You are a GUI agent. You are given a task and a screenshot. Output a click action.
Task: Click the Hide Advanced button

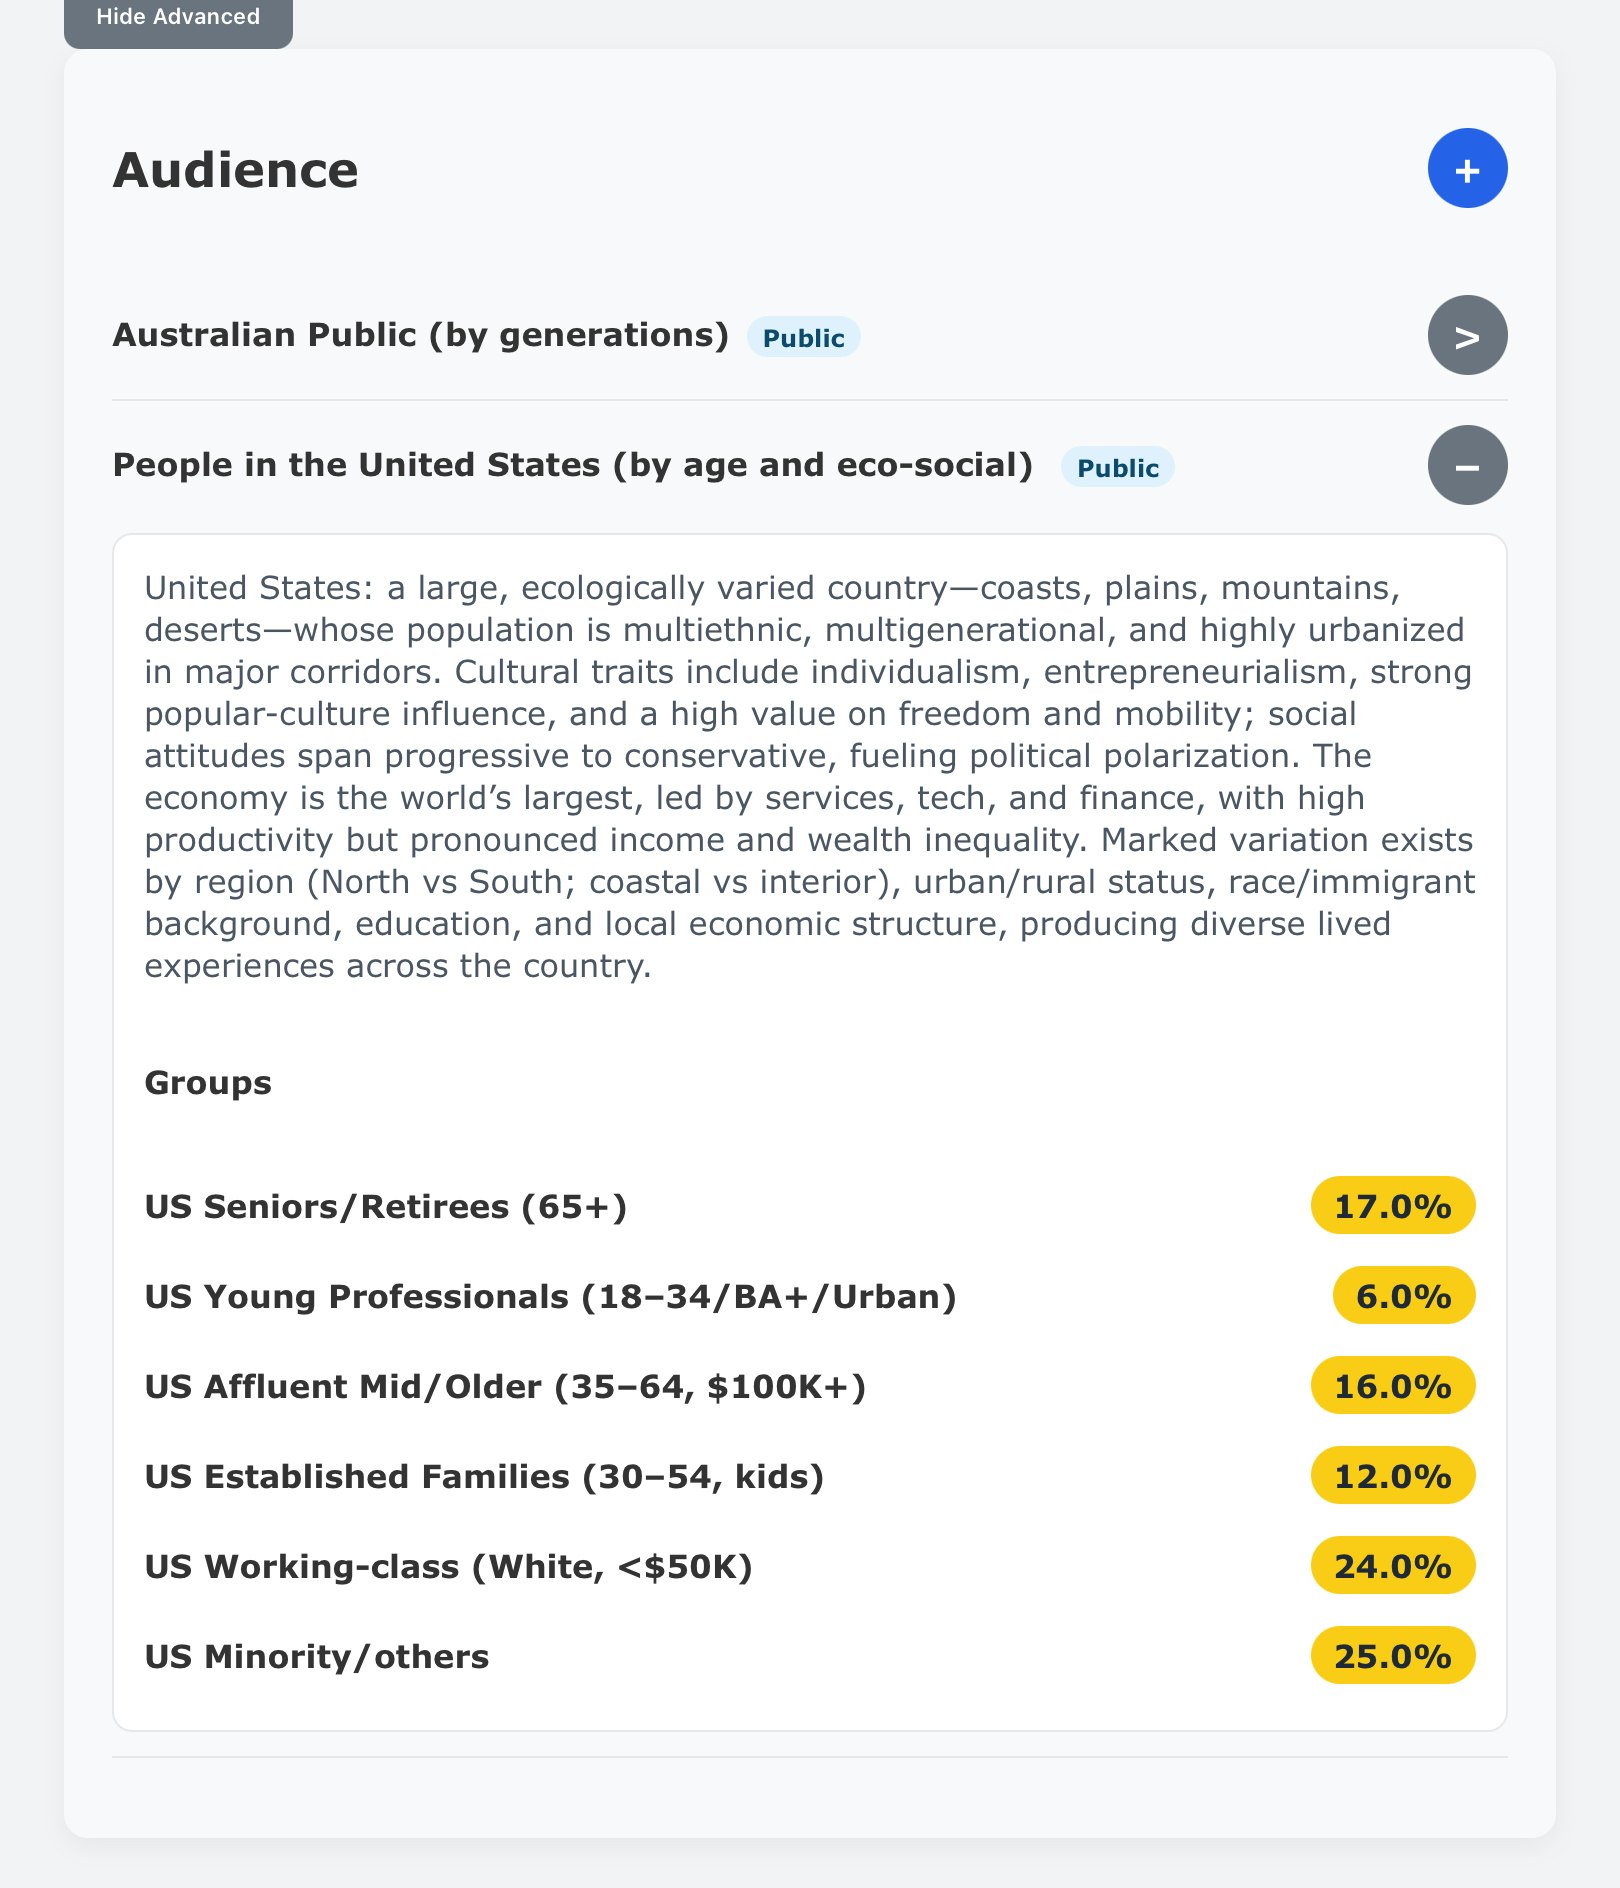click(x=178, y=18)
